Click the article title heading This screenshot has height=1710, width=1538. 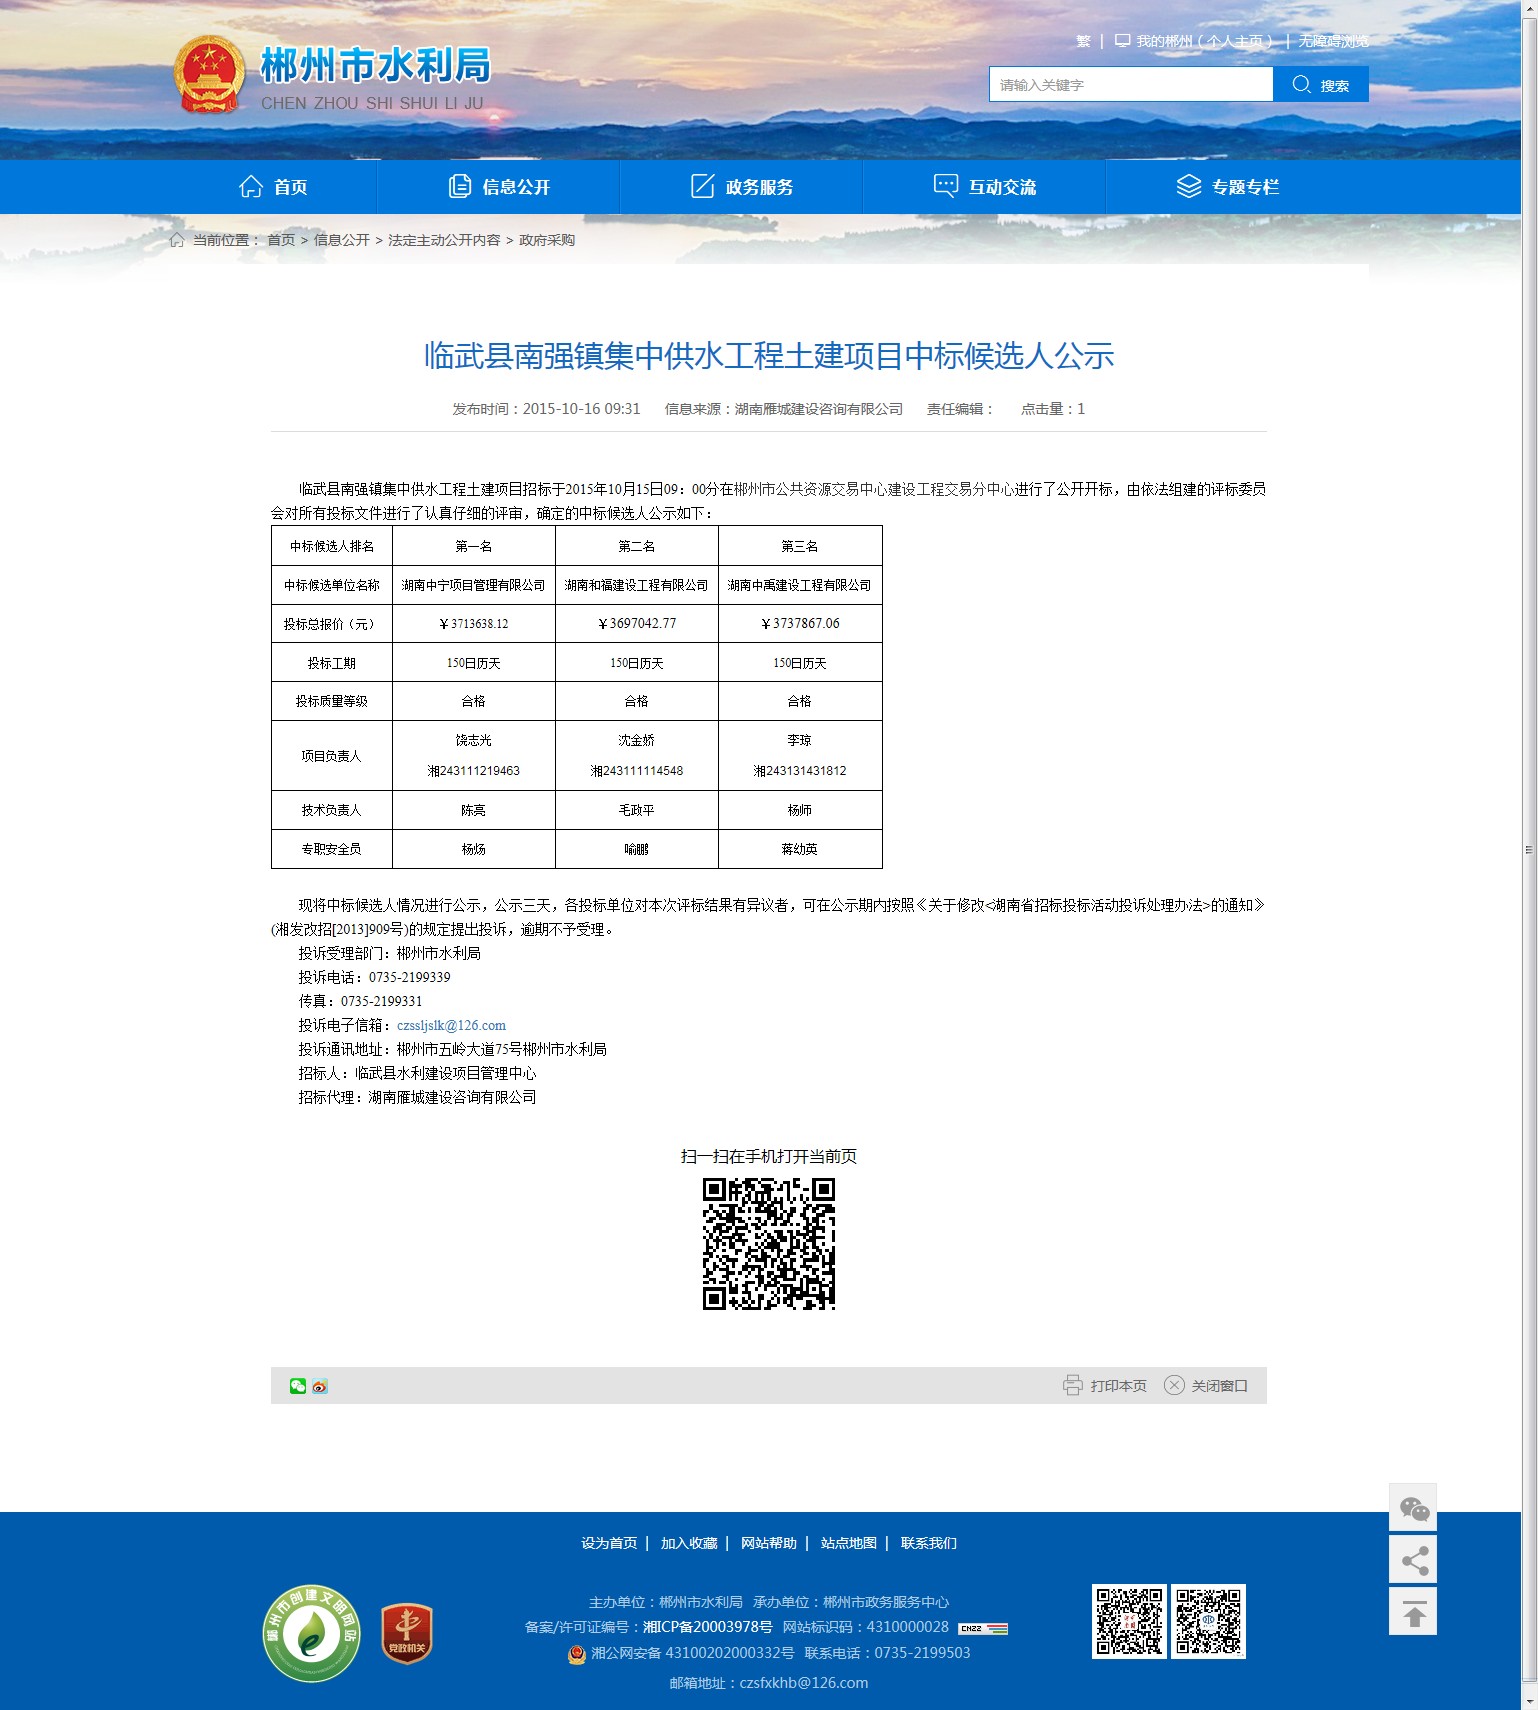[x=768, y=356]
